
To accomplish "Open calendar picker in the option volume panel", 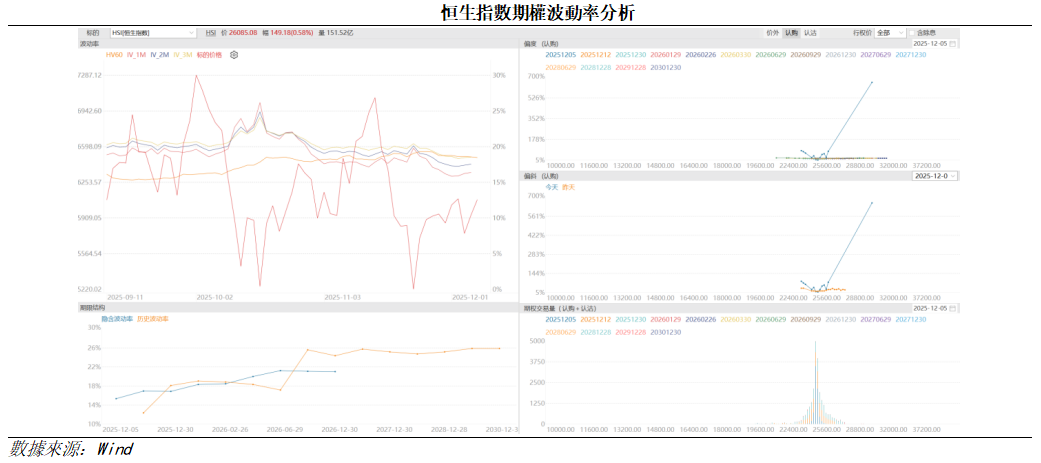I will (953, 308).
